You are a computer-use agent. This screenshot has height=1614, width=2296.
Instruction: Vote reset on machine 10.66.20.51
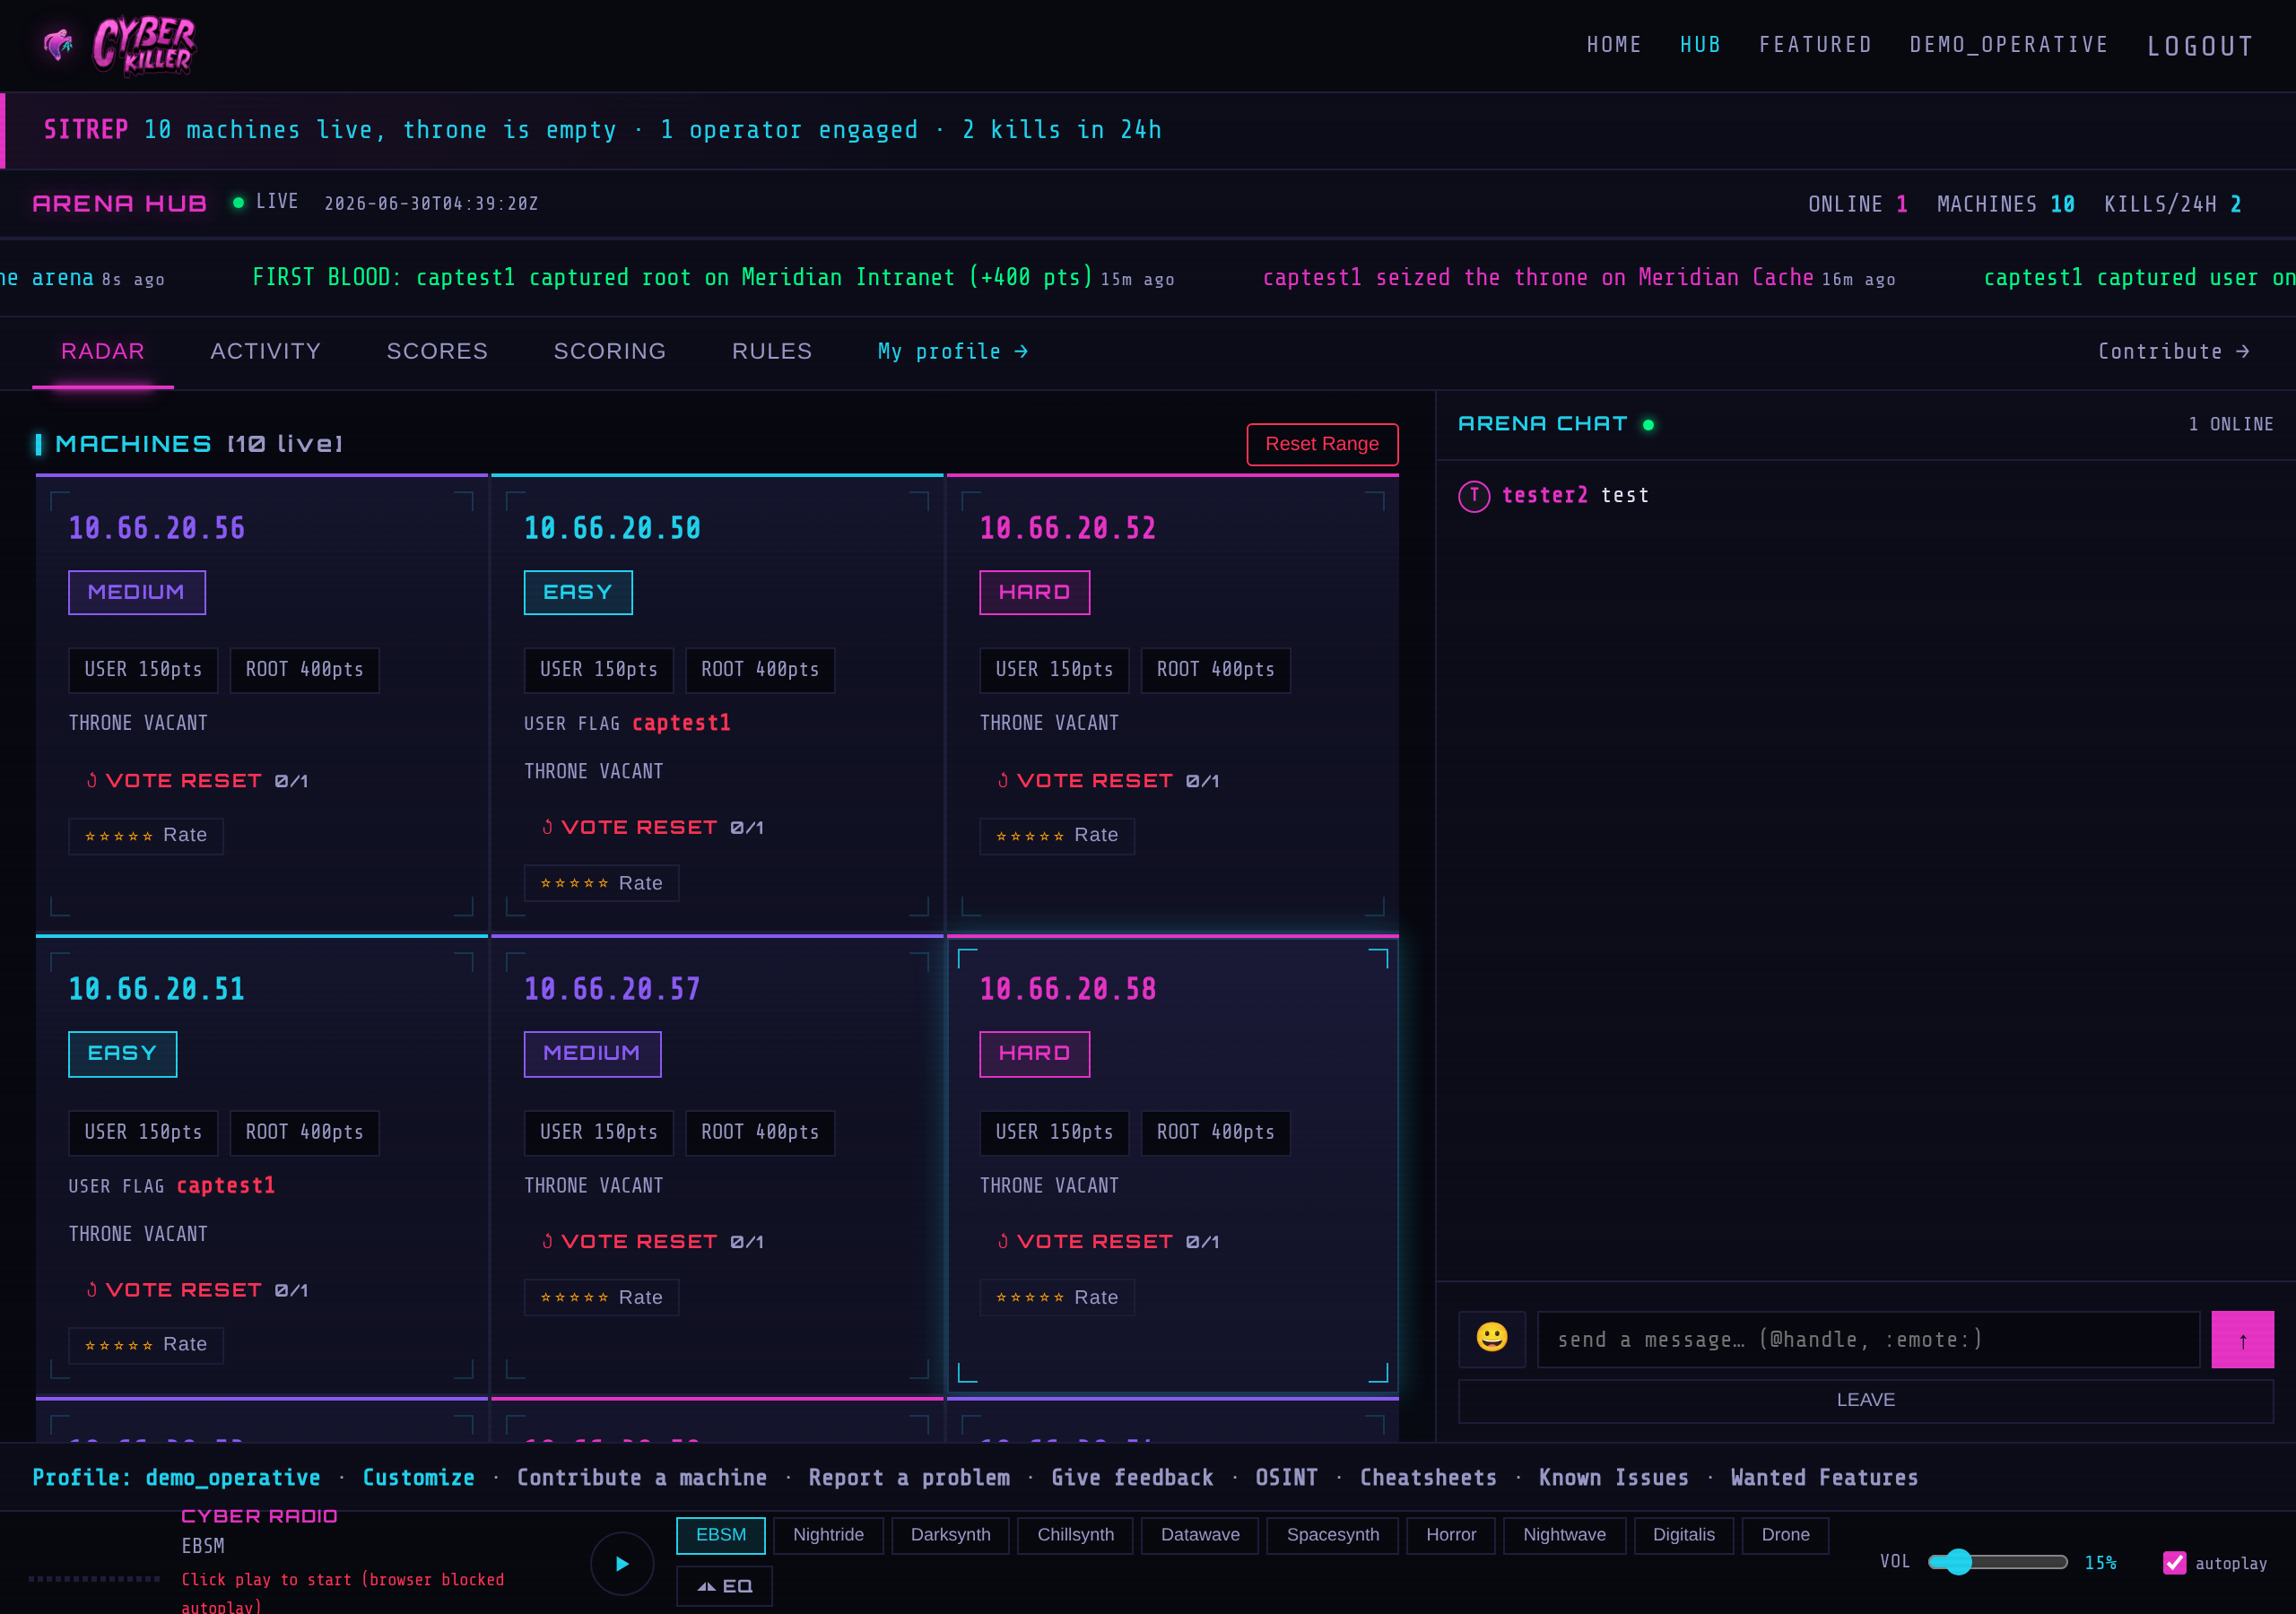196,1290
